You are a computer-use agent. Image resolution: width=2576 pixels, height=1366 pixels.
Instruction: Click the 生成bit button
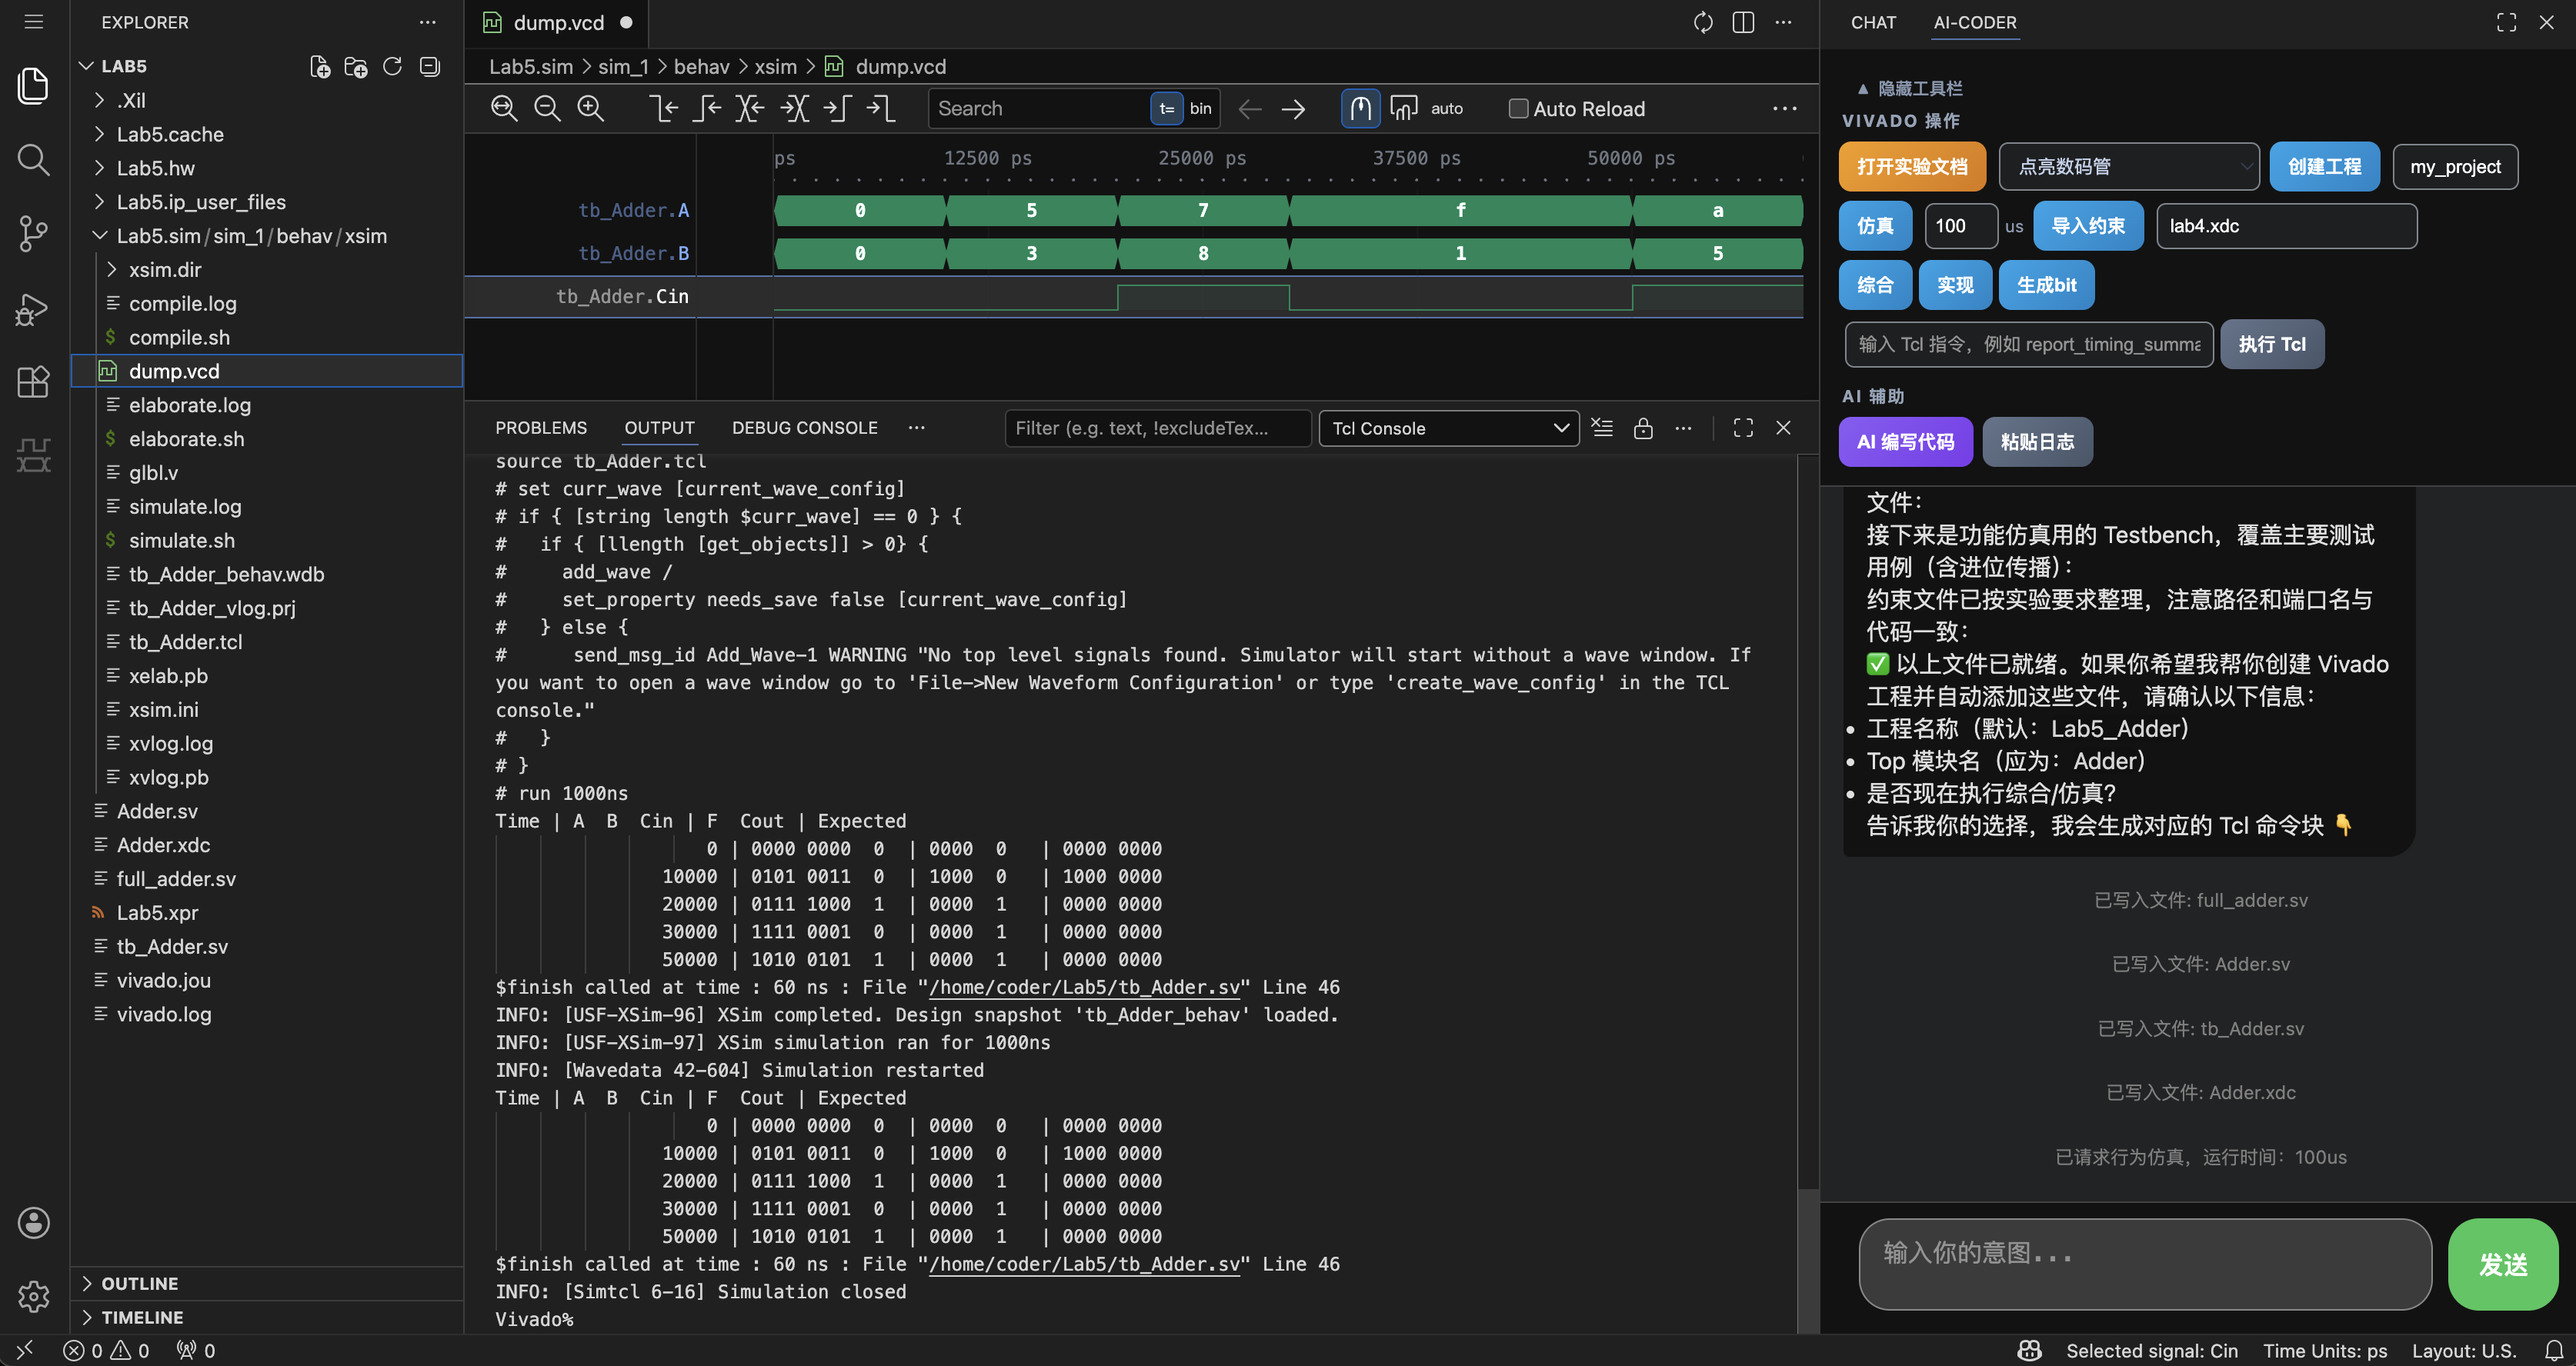point(2045,285)
